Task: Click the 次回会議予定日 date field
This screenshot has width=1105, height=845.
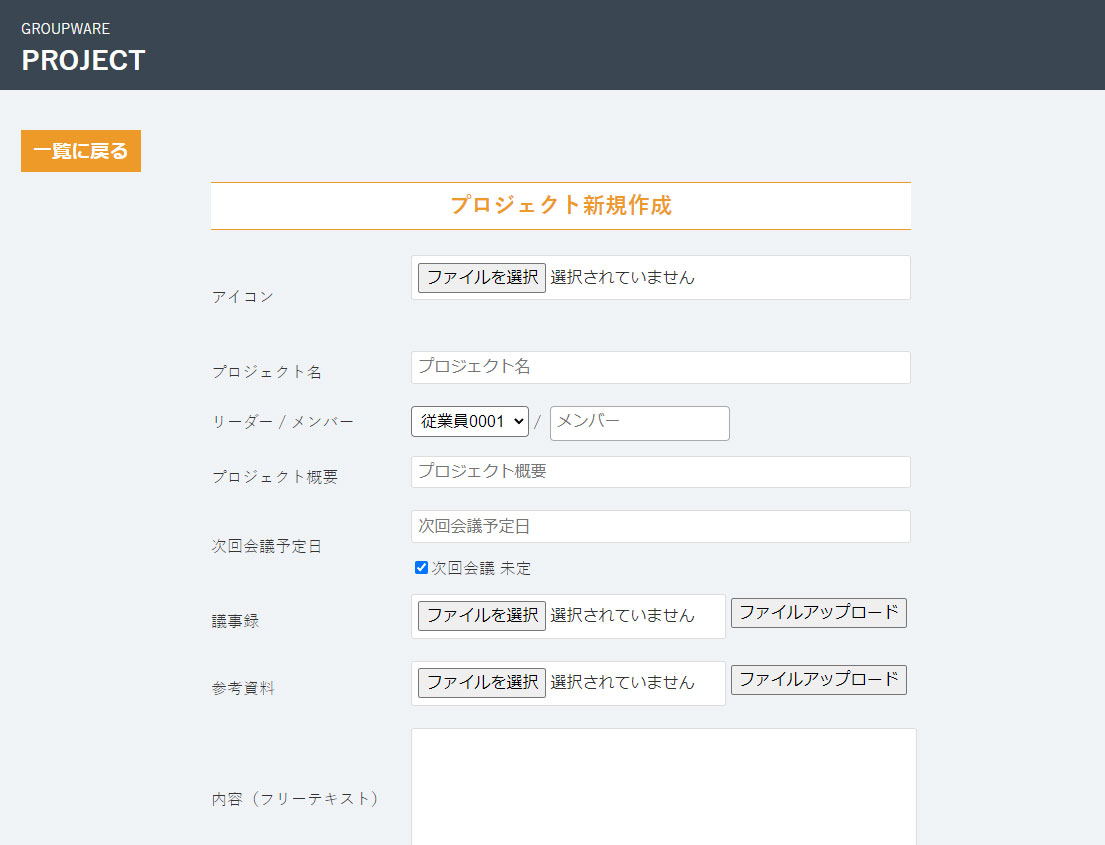Action: [660, 526]
